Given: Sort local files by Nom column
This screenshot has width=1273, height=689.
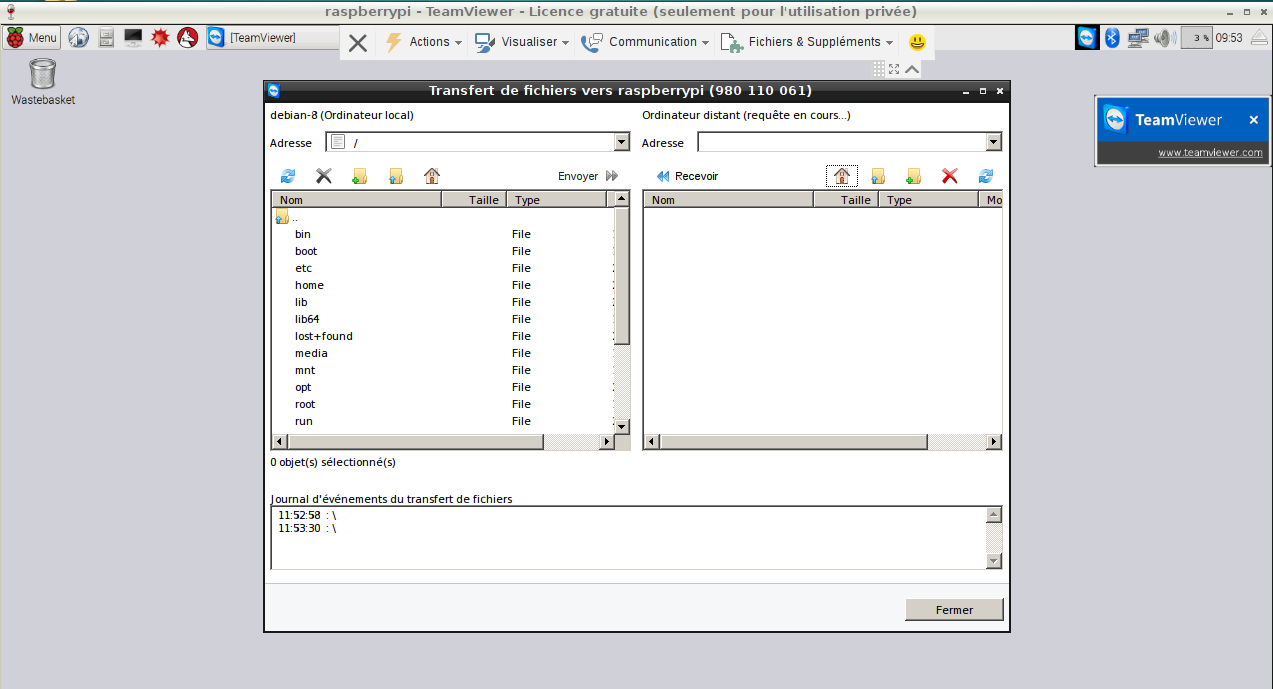Looking at the screenshot, I should click(x=357, y=200).
